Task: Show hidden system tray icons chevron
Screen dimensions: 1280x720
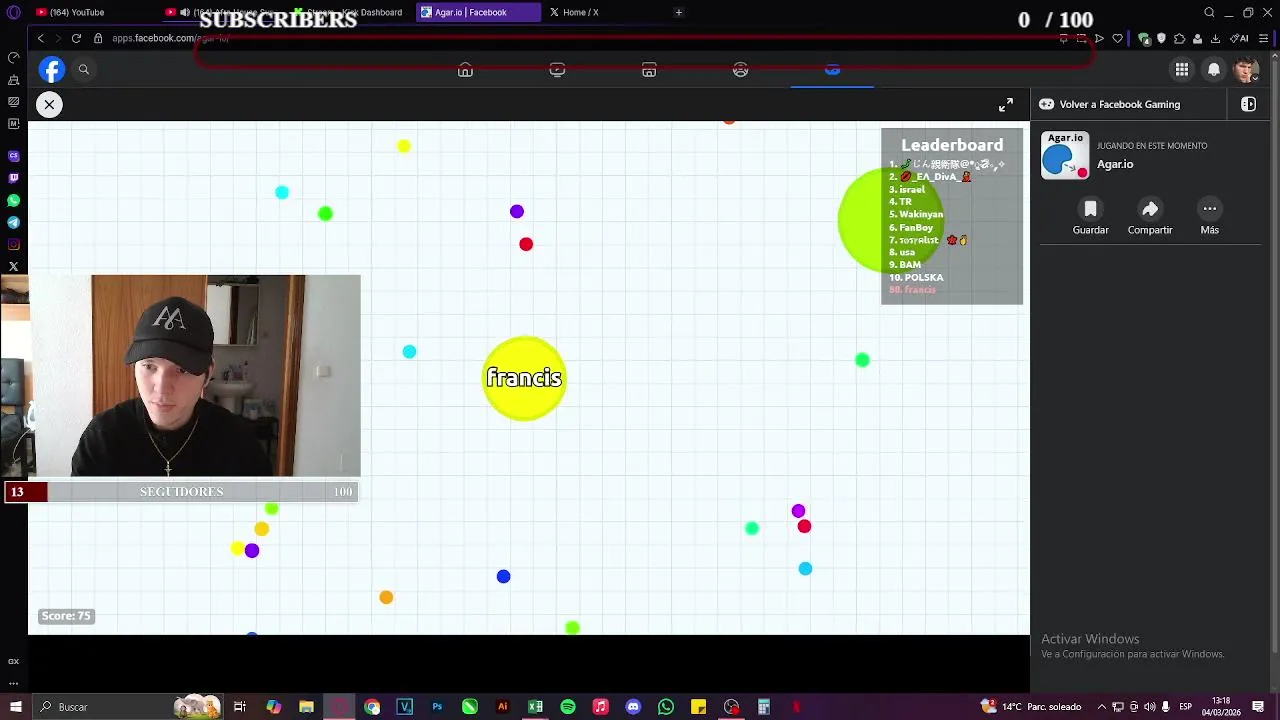Action: pyautogui.click(x=1102, y=707)
